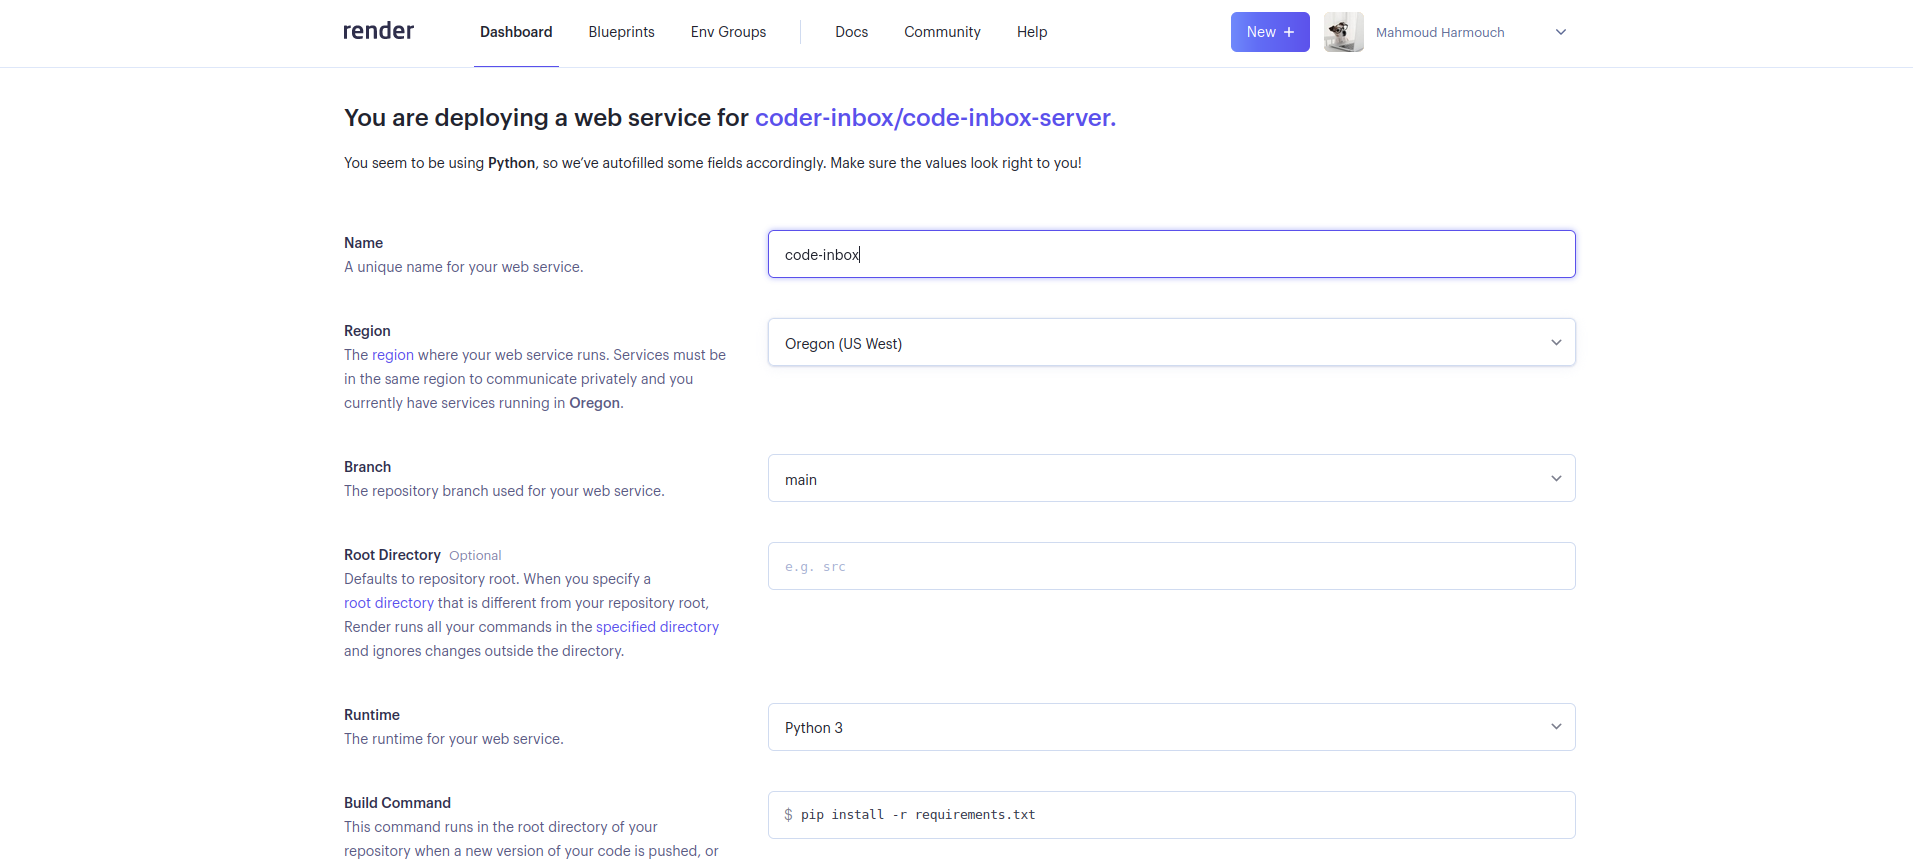Focus the Name input field
Image resolution: width=1913 pixels, height=868 pixels.
tap(1172, 254)
